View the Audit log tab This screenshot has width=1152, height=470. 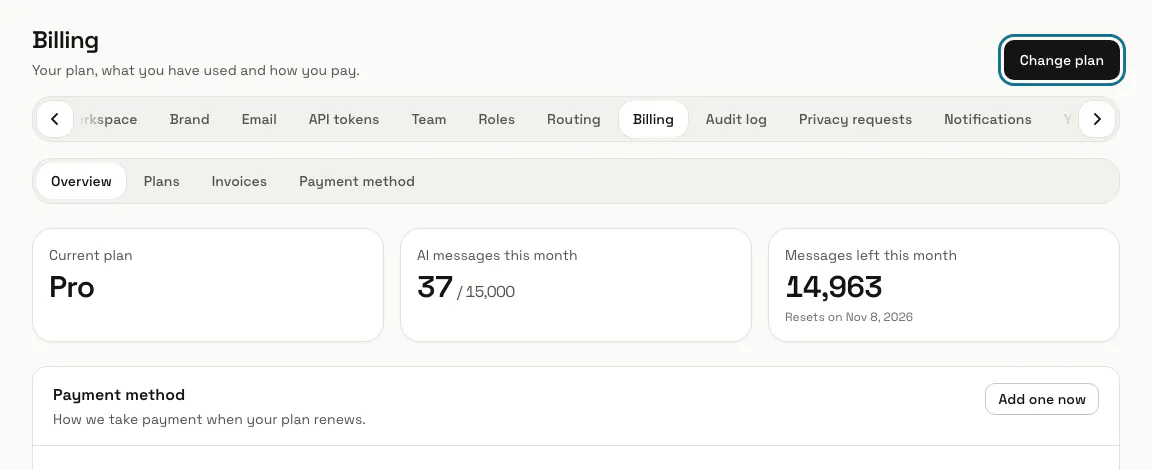tap(736, 119)
